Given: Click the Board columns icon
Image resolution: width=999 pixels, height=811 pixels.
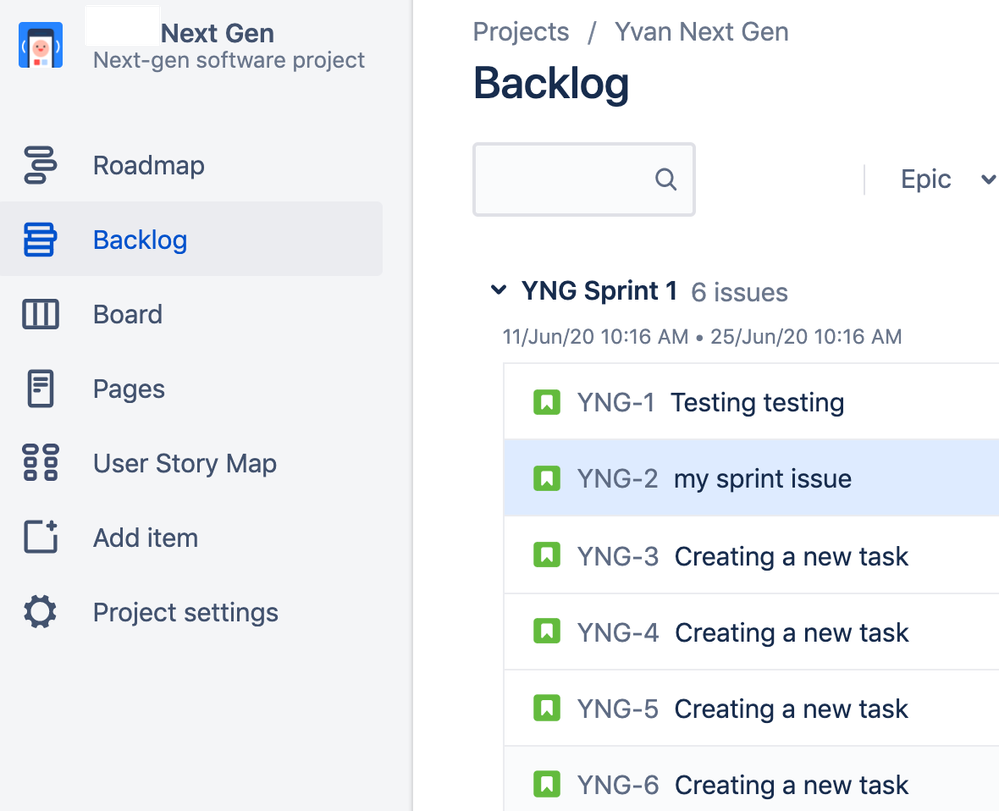Looking at the screenshot, I should tap(40, 314).
